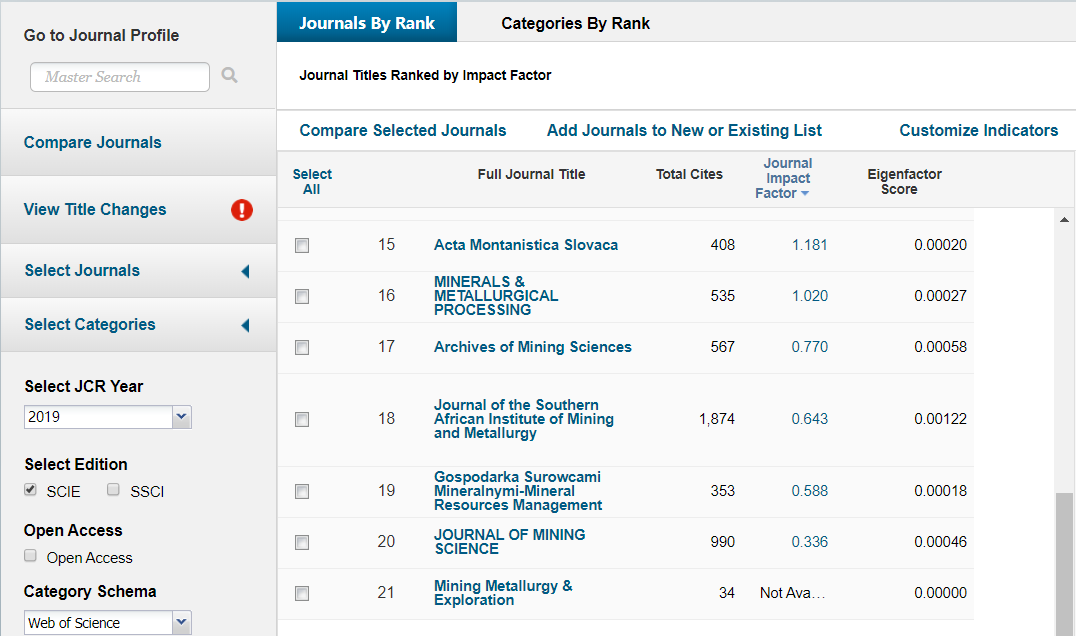This screenshot has height=636, width=1076.
Task: Open Customize Indicators
Action: (x=978, y=131)
